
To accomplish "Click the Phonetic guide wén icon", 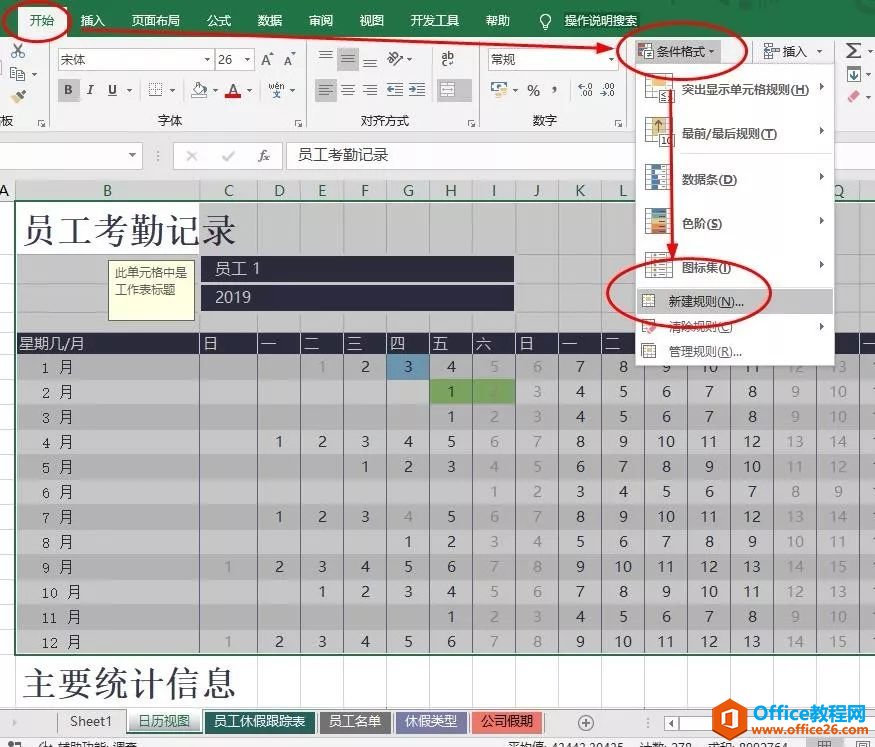I will click(276, 89).
